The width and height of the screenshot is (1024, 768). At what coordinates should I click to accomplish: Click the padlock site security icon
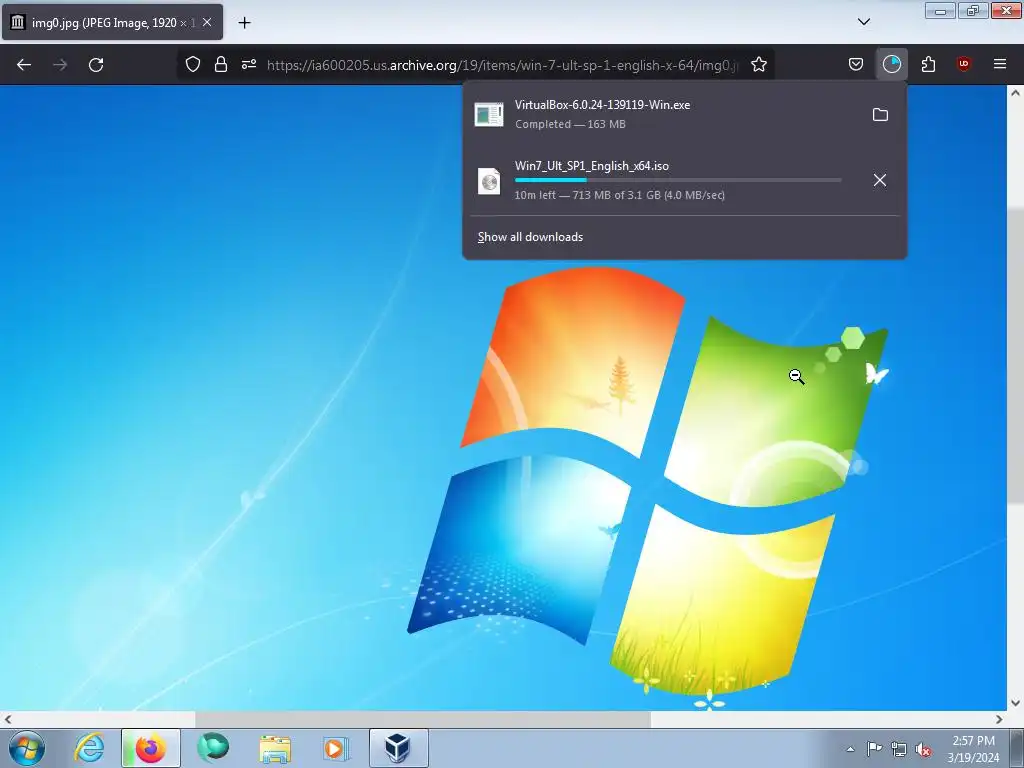(221, 64)
